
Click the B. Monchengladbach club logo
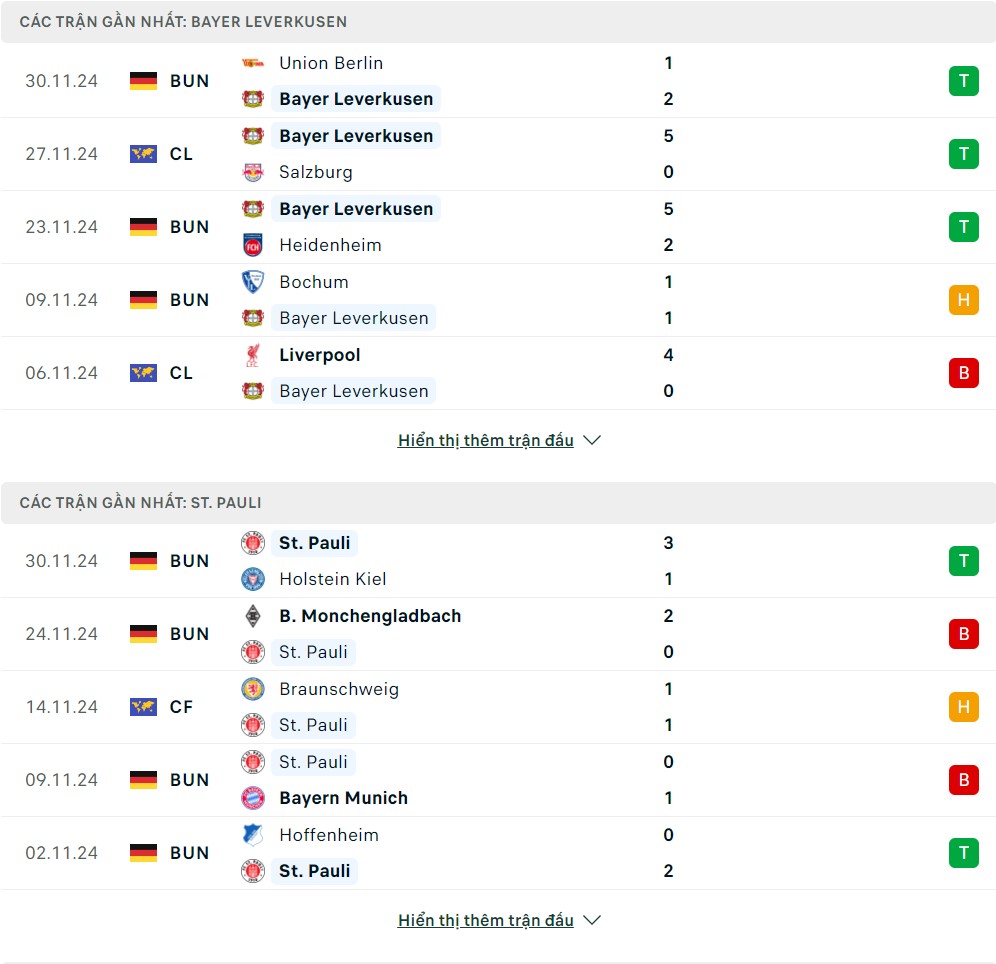252,616
